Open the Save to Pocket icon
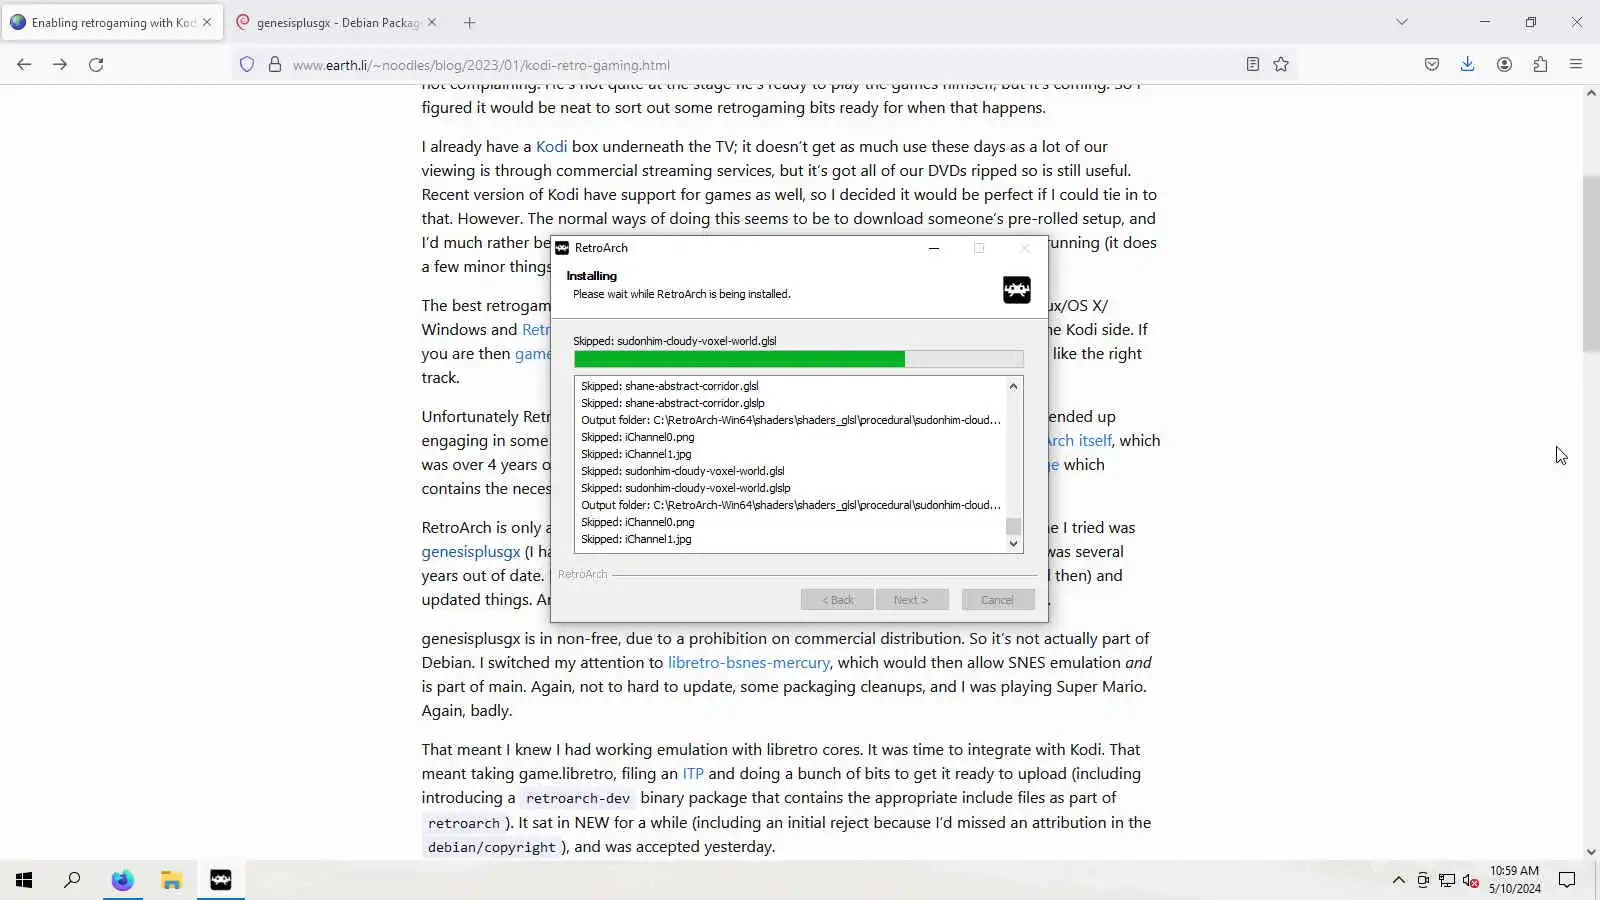Image resolution: width=1600 pixels, height=900 pixels. coord(1432,64)
